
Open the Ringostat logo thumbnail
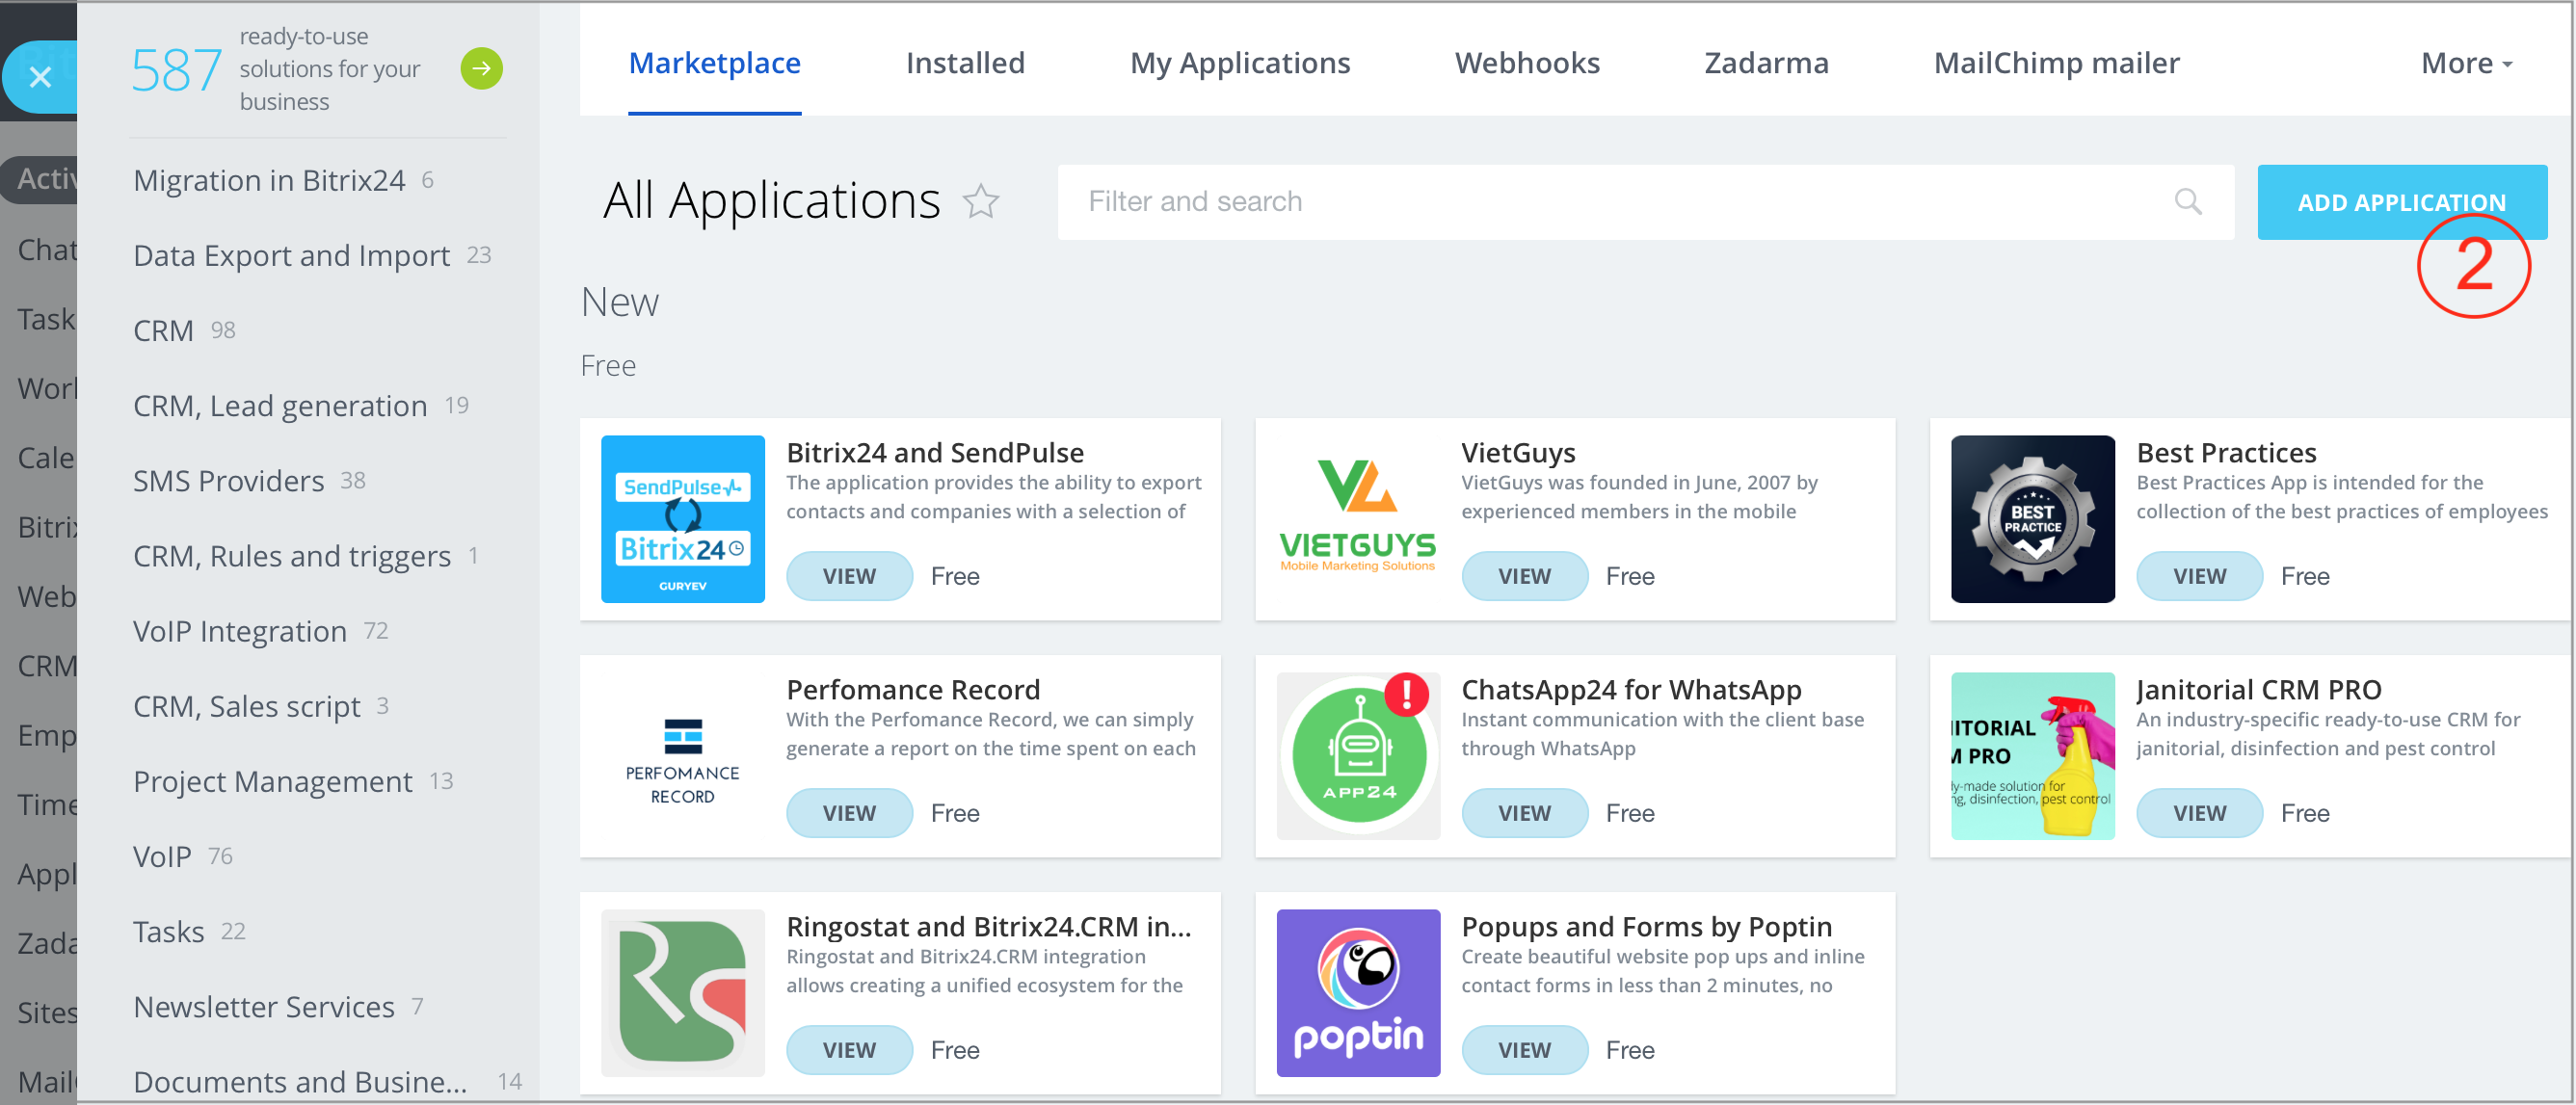pyautogui.click(x=682, y=993)
